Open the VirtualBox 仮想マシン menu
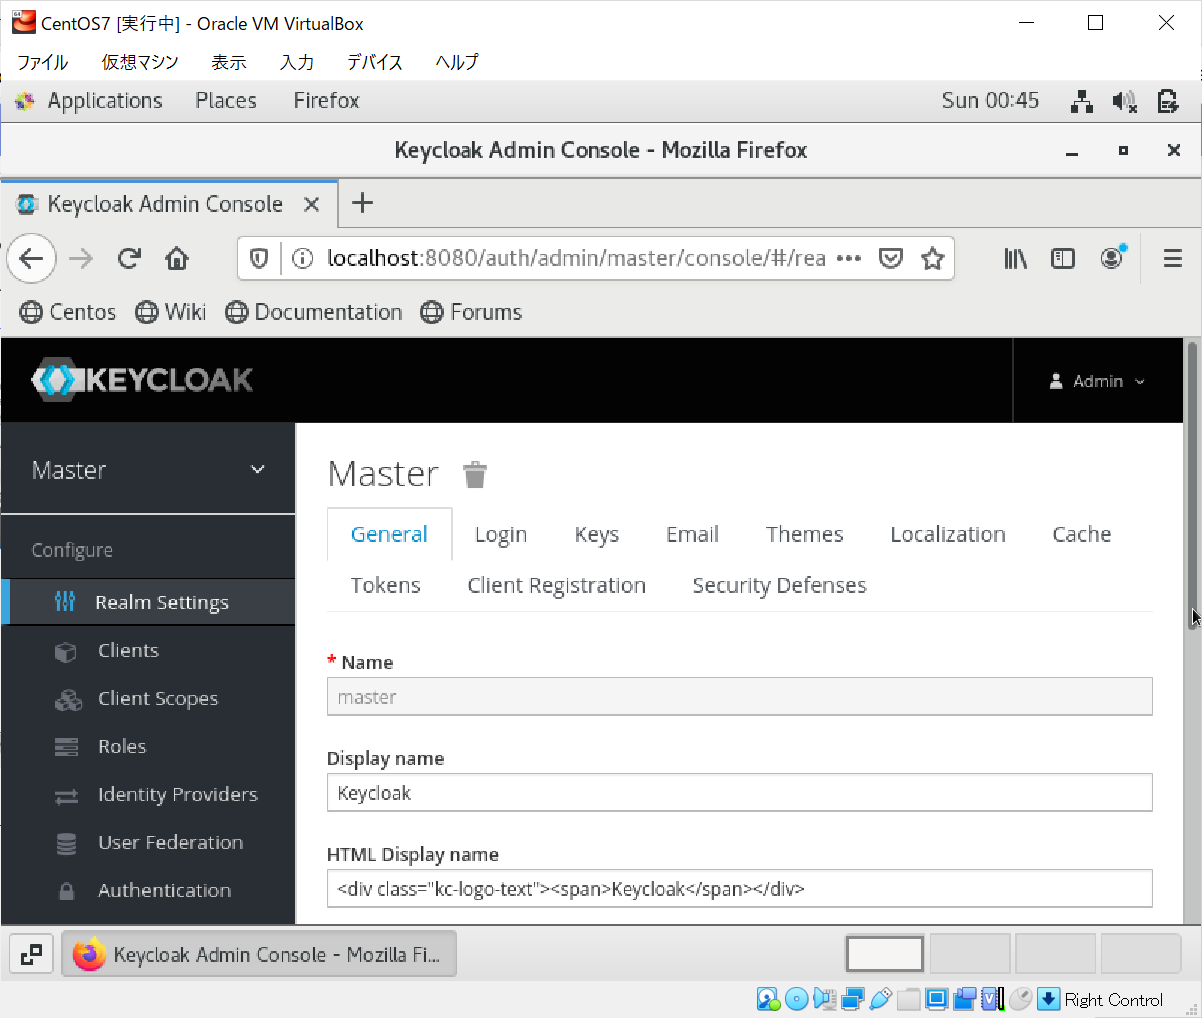The image size is (1202, 1018). pos(140,62)
